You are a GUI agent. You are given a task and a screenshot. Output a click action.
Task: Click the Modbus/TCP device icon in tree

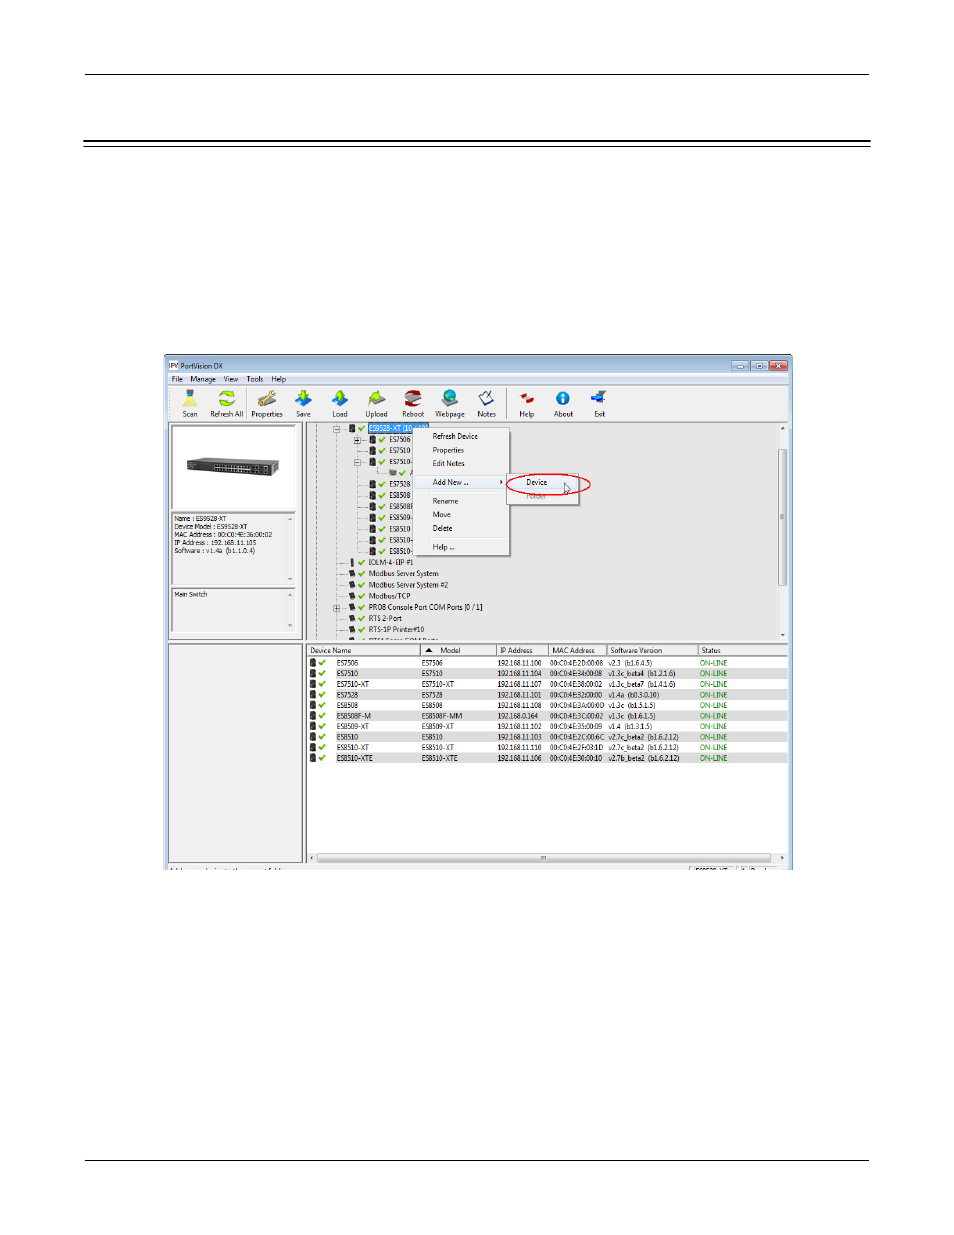(352, 596)
